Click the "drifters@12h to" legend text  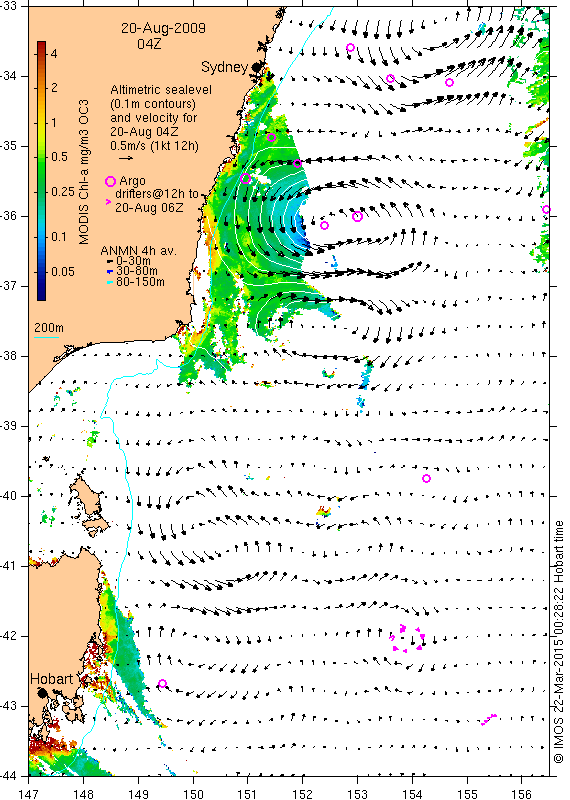[x=157, y=194]
